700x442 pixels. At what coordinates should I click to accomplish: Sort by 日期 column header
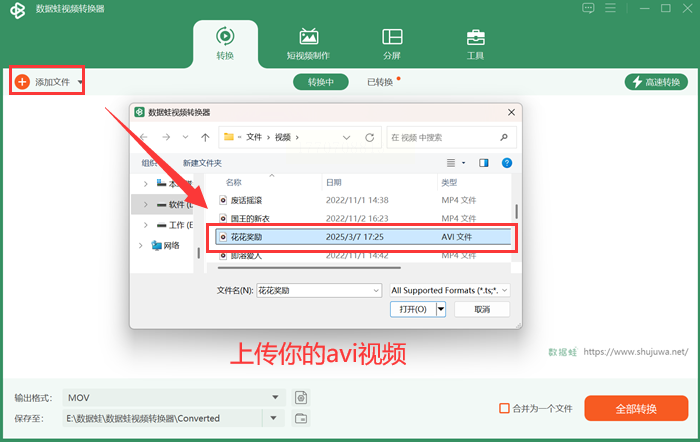pyautogui.click(x=333, y=182)
